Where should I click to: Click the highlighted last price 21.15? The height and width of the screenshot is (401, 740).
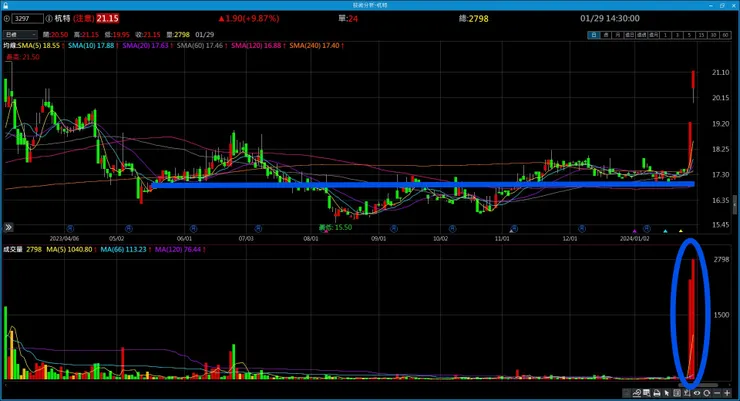point(108,18)
